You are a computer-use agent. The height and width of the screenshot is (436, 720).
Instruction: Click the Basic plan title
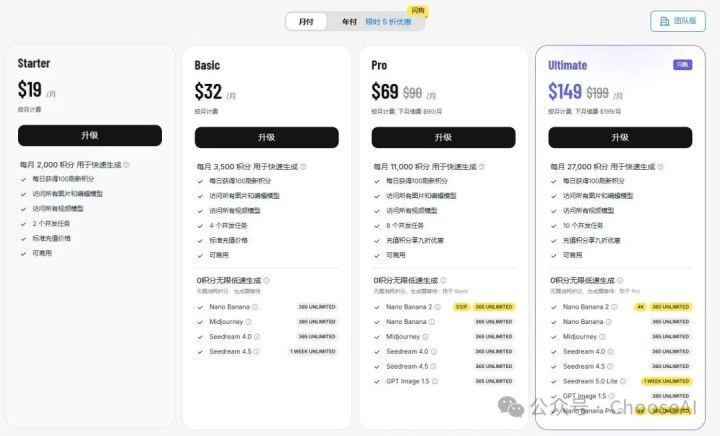click(207, 65)
